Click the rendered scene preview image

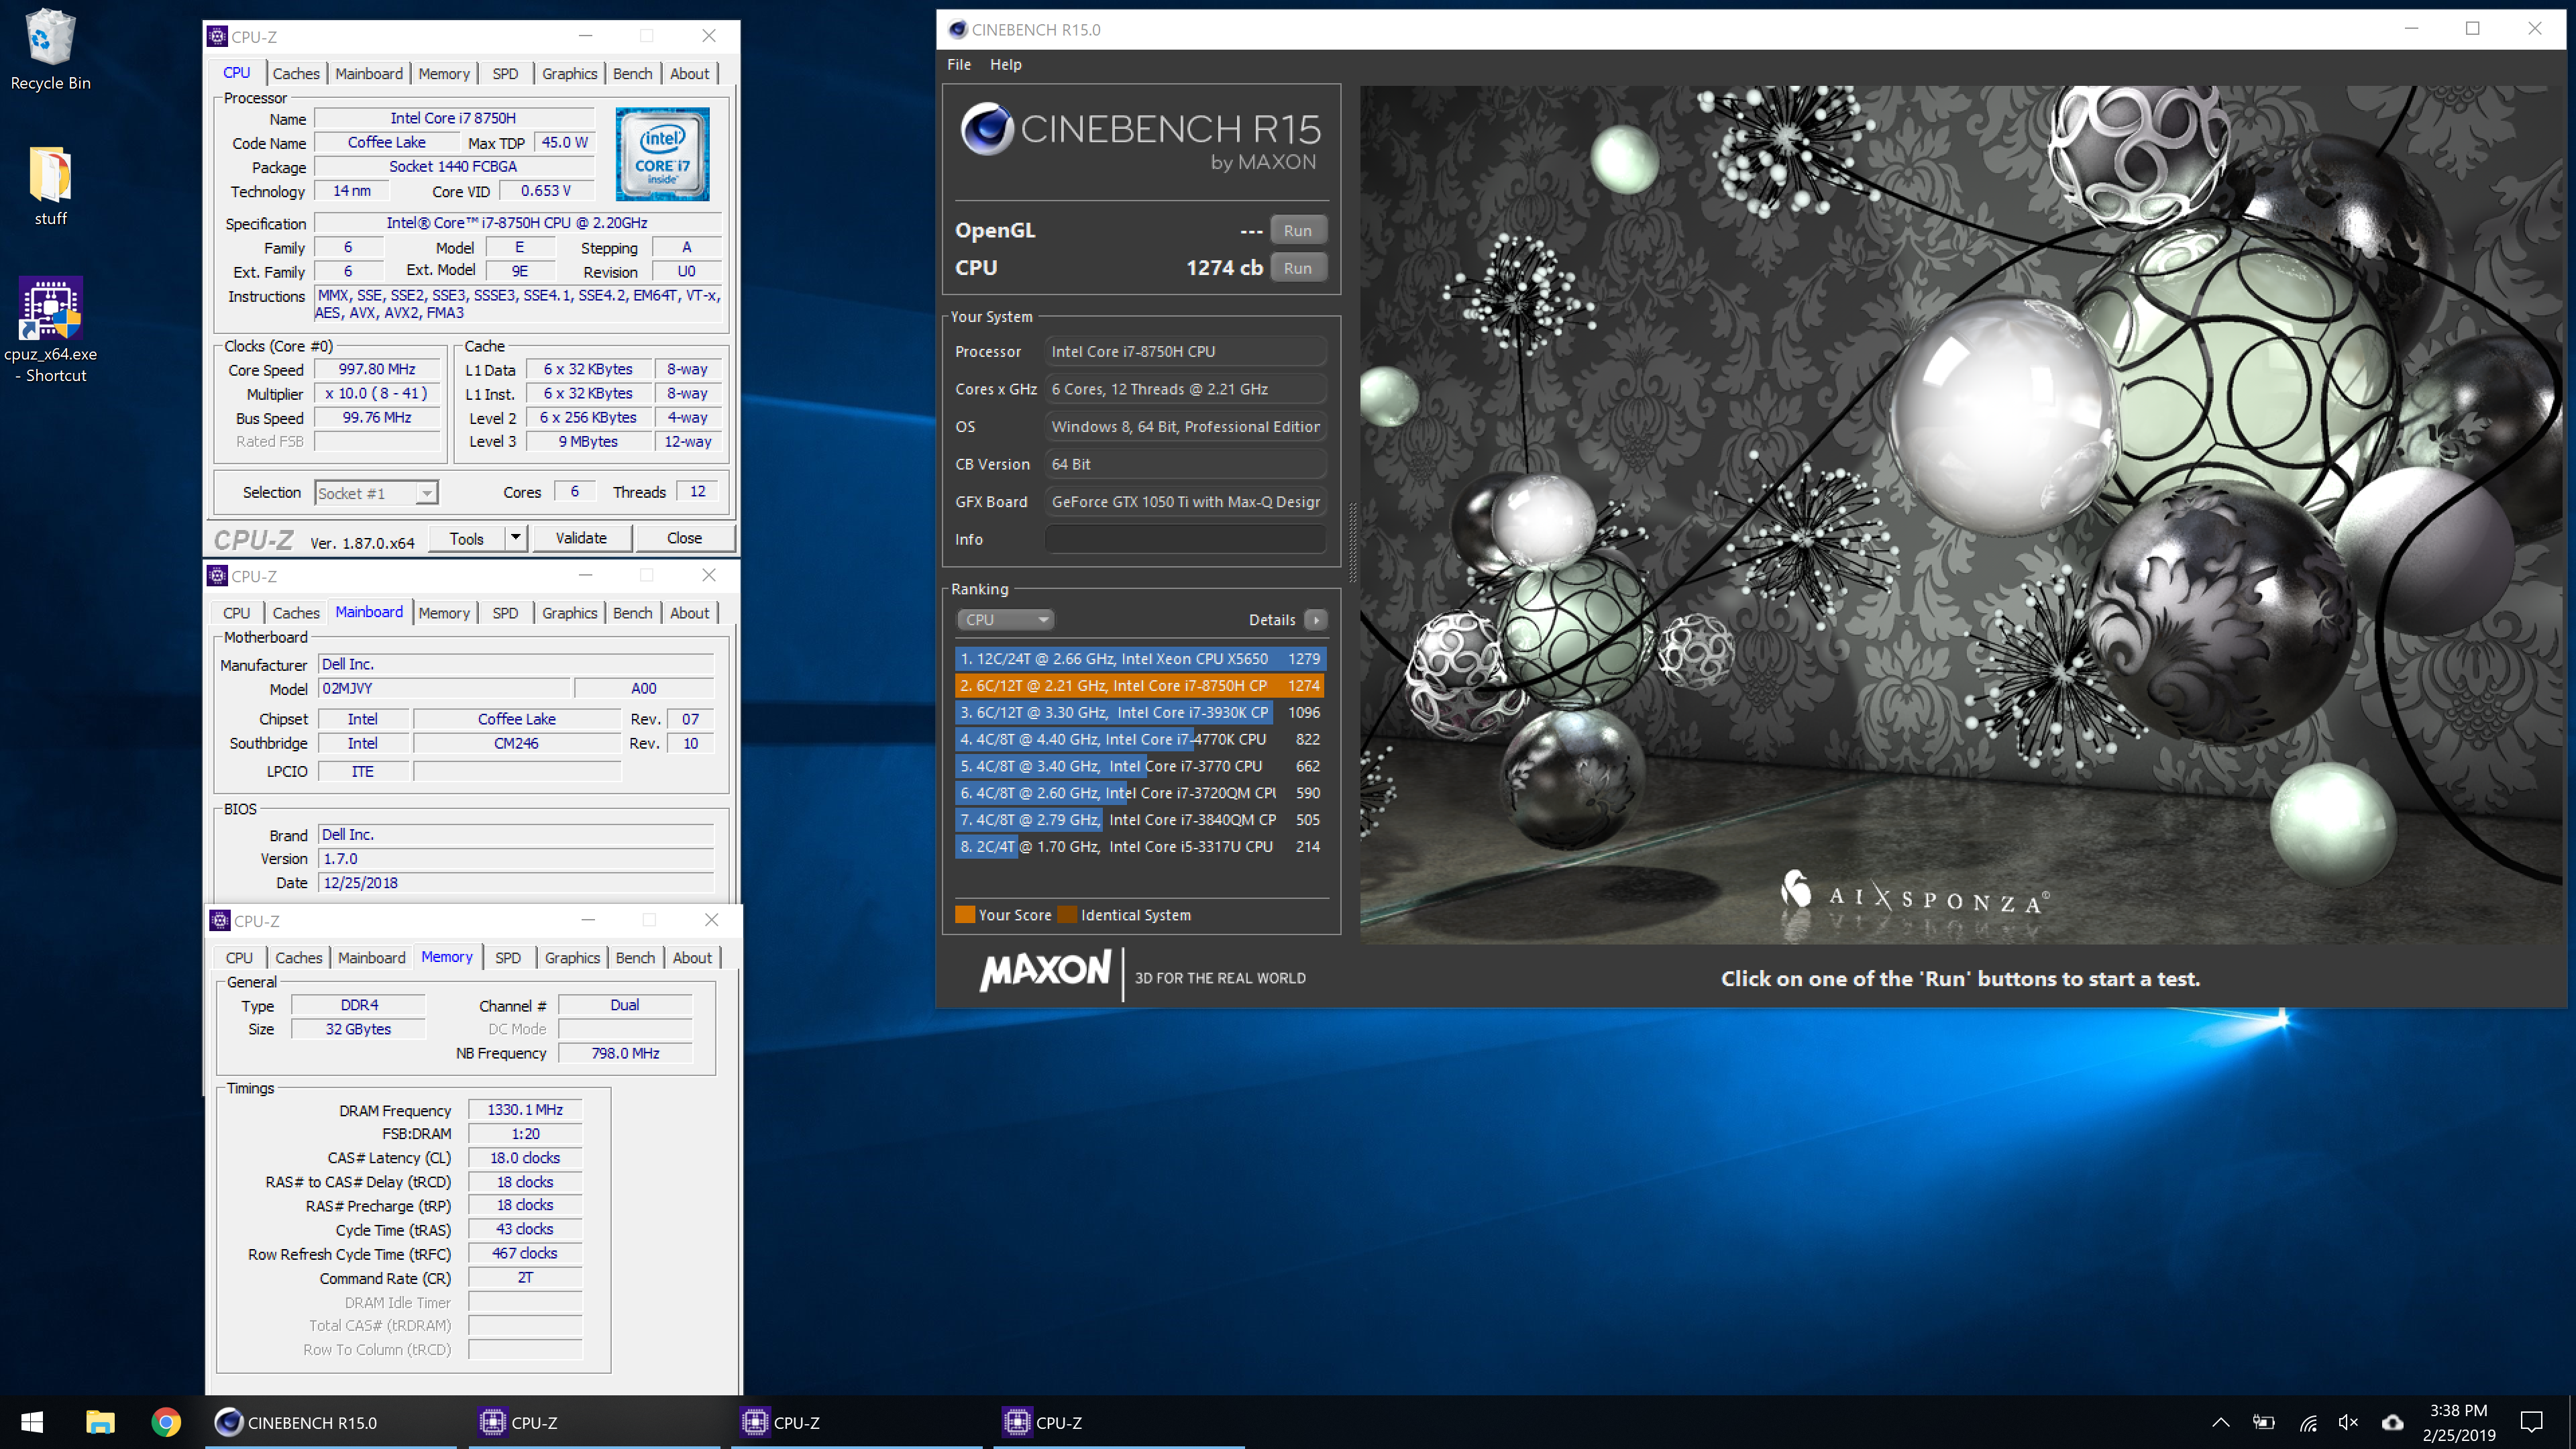coord(1961,514)
